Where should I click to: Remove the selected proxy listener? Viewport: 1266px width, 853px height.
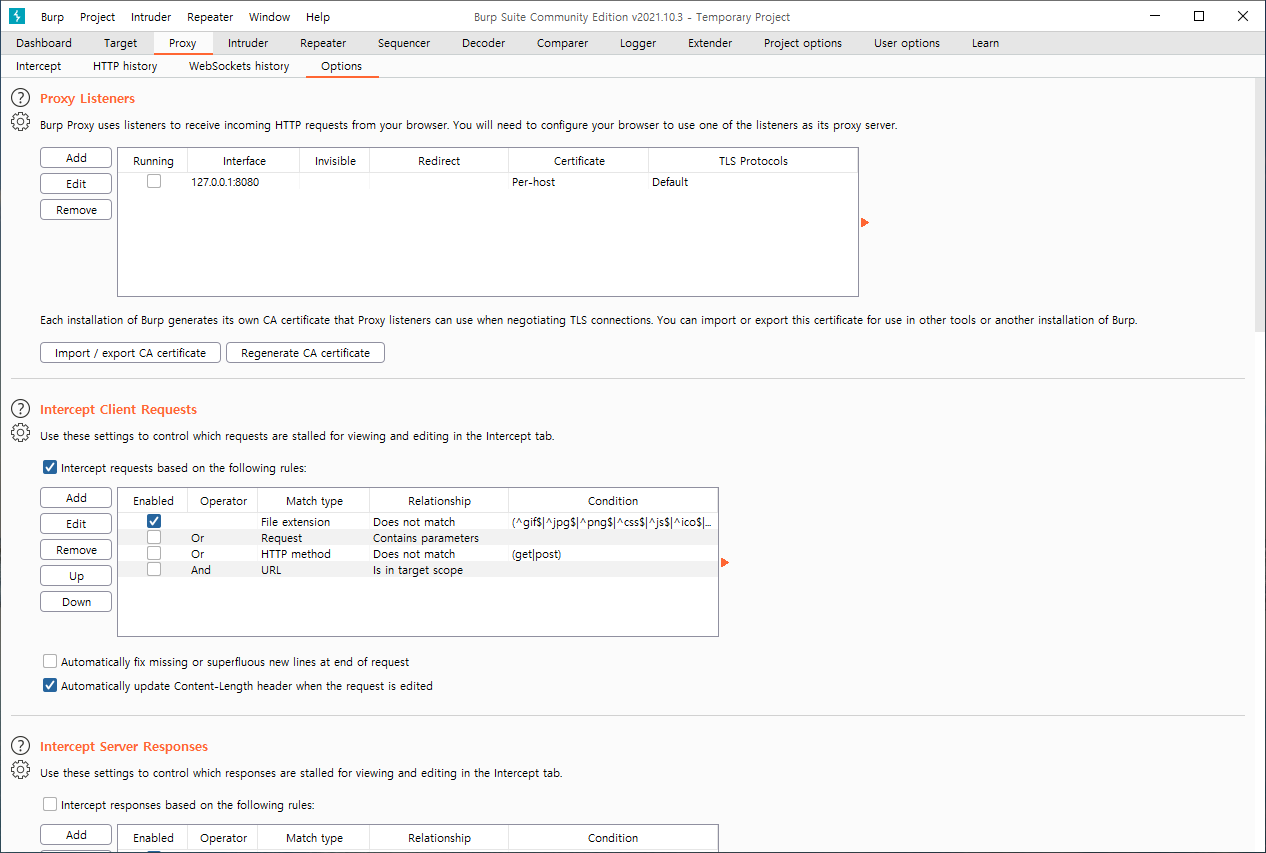tap(76, 210)
